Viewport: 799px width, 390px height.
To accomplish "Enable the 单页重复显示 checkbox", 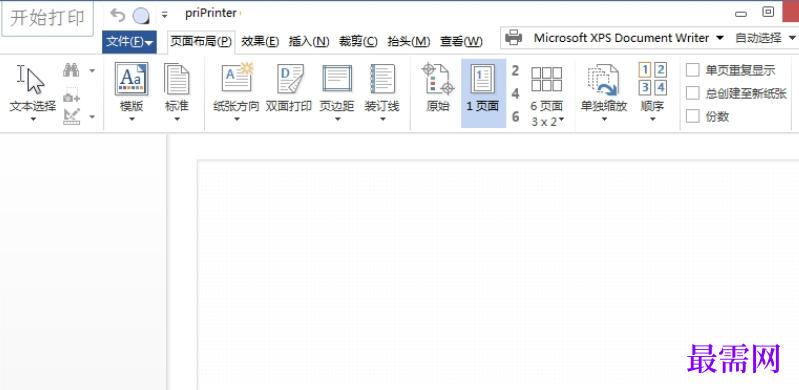I will (x=693, y=70).
